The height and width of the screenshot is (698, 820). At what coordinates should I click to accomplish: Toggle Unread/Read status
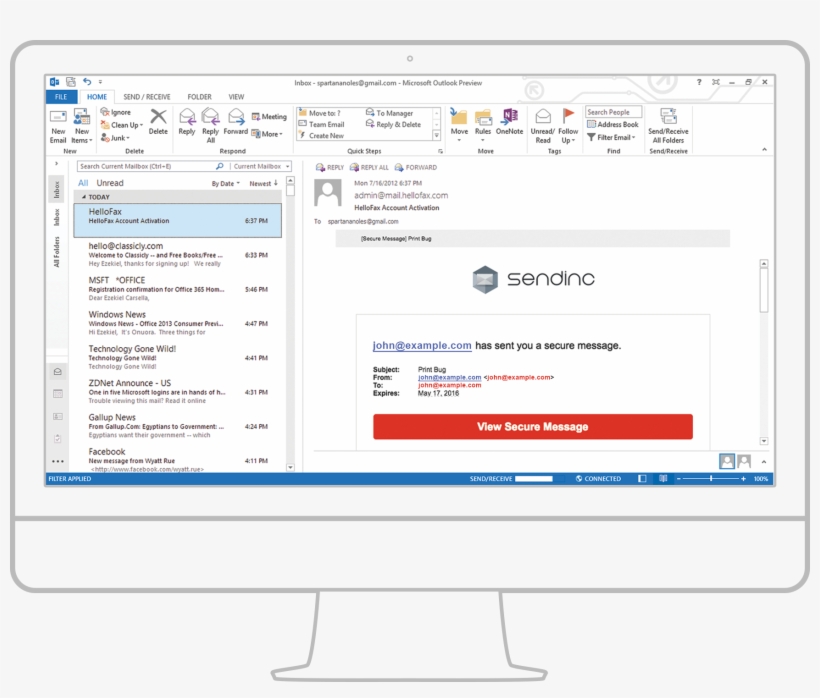542,126
